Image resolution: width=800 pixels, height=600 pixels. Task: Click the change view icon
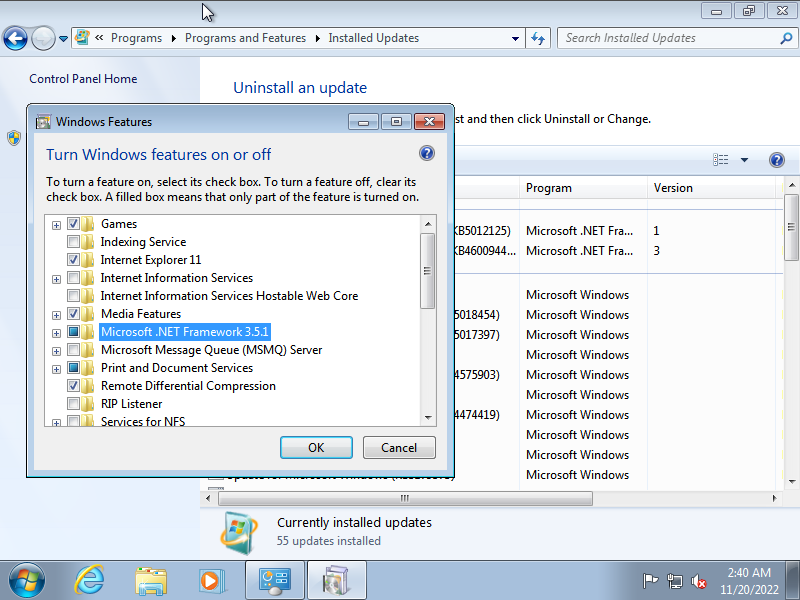[x=720, y=160]
